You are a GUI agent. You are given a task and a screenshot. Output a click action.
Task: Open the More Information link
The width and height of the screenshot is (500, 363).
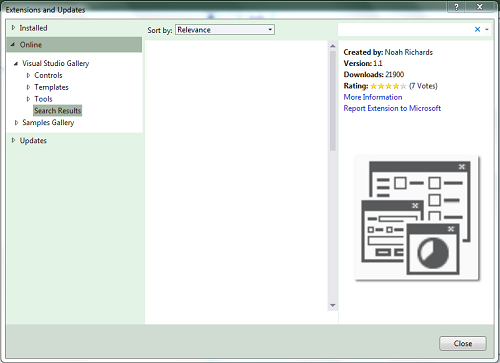click(373, 97)
